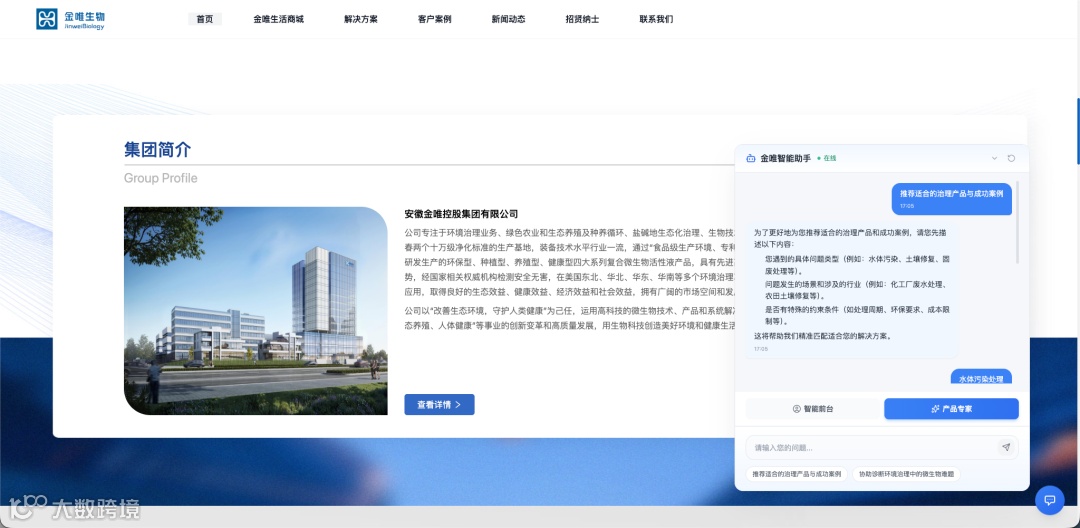Click the 水体污染处理 sent message bubble
1080x528 pixels.
(981, 377)
